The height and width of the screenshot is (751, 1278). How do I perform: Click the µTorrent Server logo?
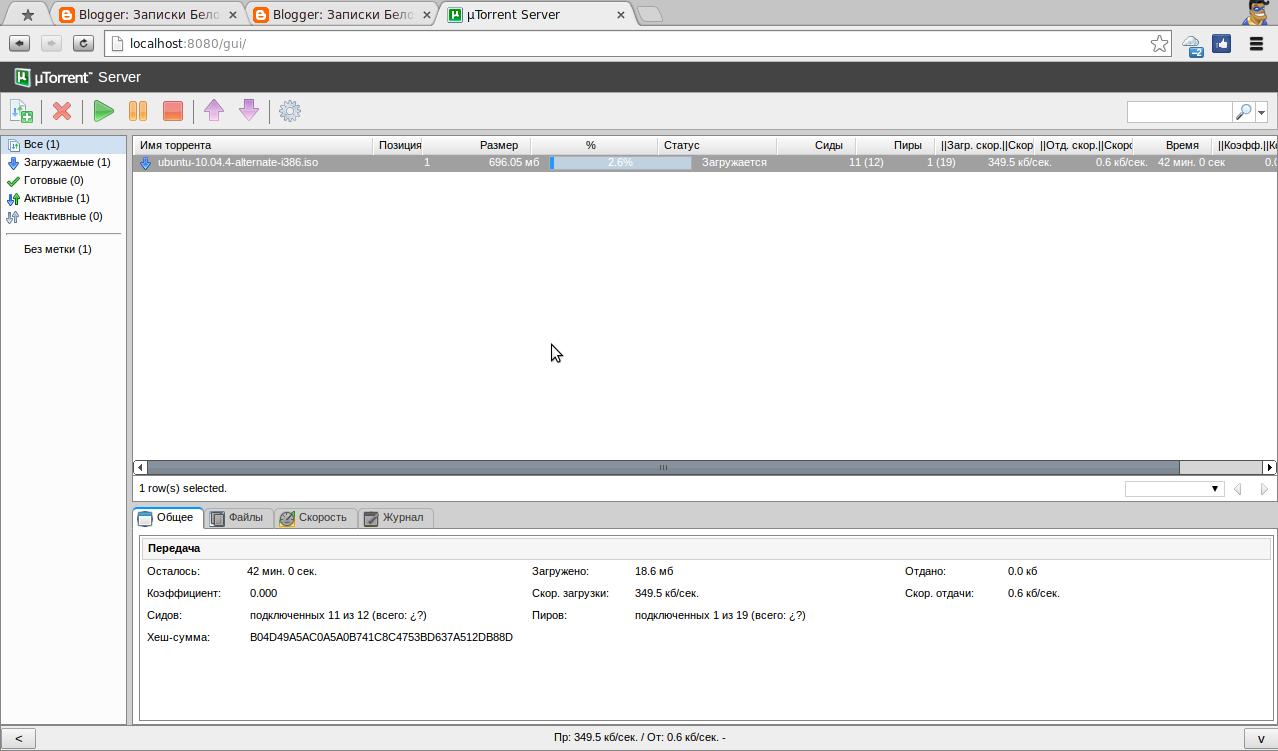tap(77, 77)
